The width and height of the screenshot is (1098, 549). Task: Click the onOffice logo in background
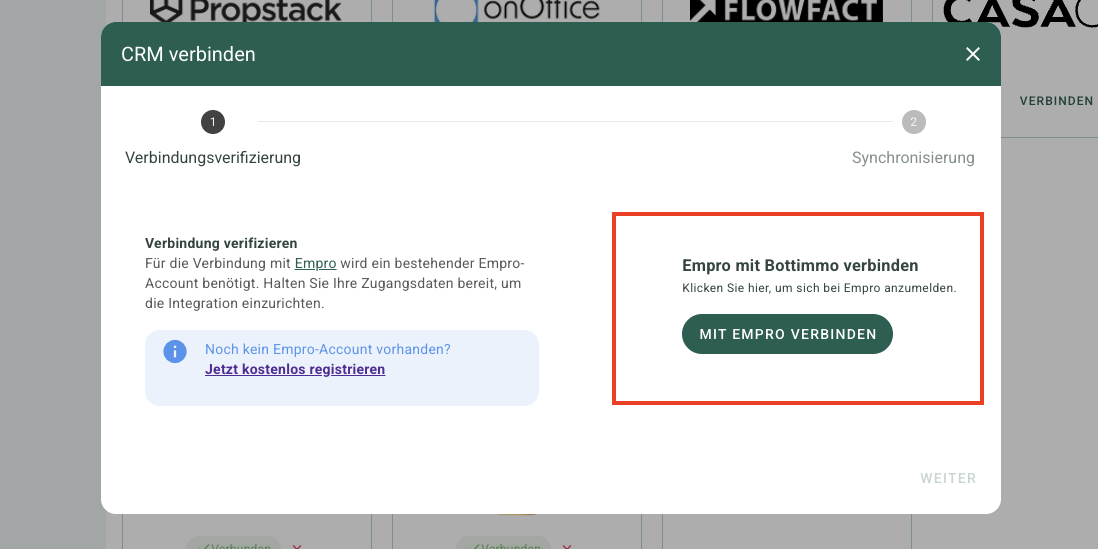(x=517, y=10)
